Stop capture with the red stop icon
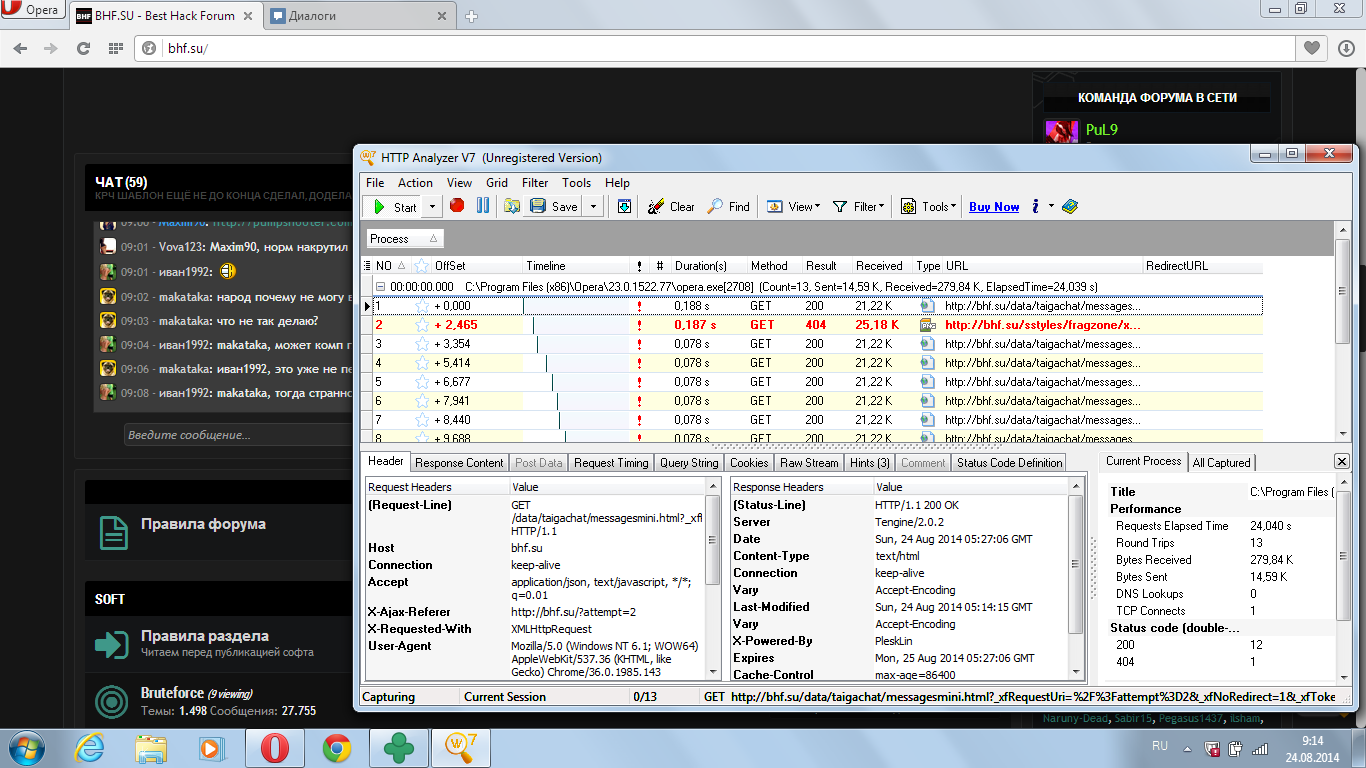The height and width of the screenshot is (768, 1366). point(457,206)
